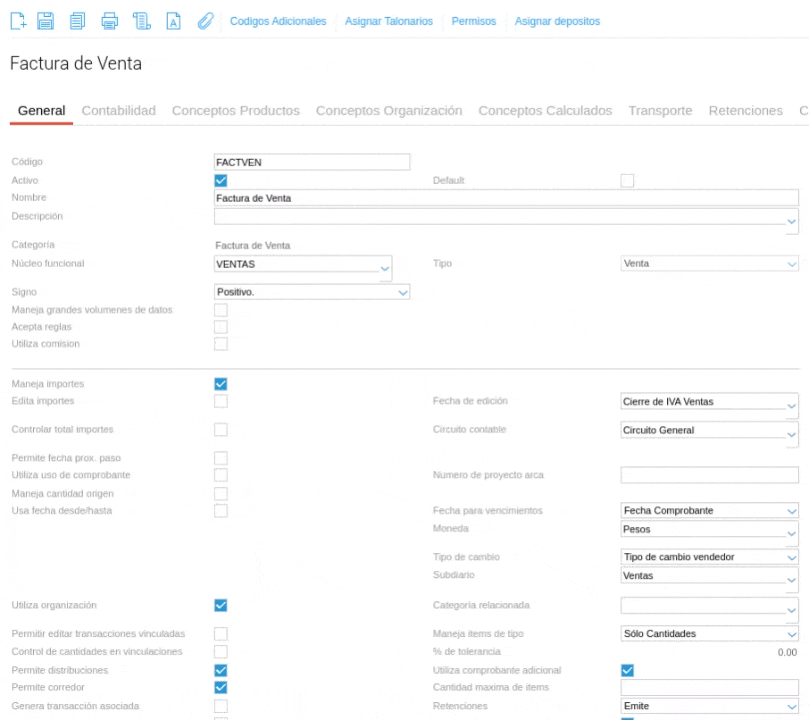
Task: Click the scroll log icon
Action: pos(142,22)
